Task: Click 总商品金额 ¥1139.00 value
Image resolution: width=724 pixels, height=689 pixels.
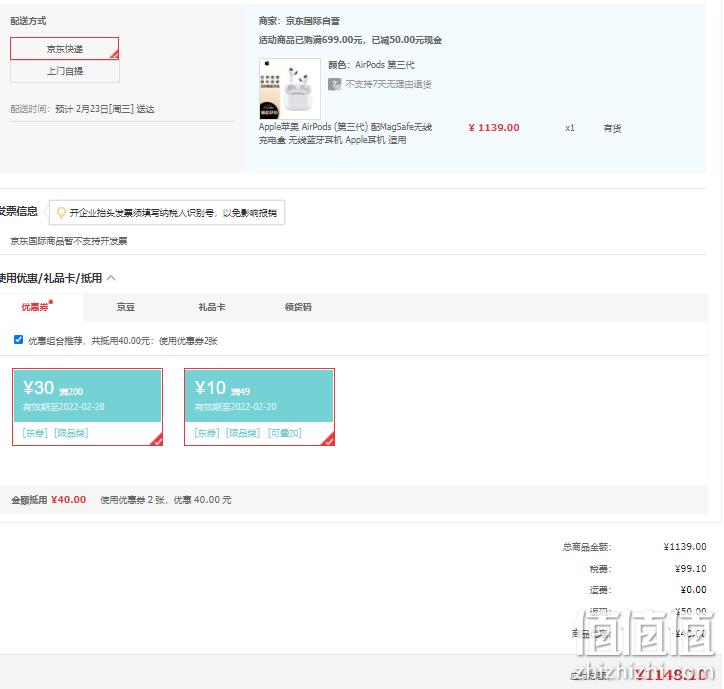Action: point(685,547)
